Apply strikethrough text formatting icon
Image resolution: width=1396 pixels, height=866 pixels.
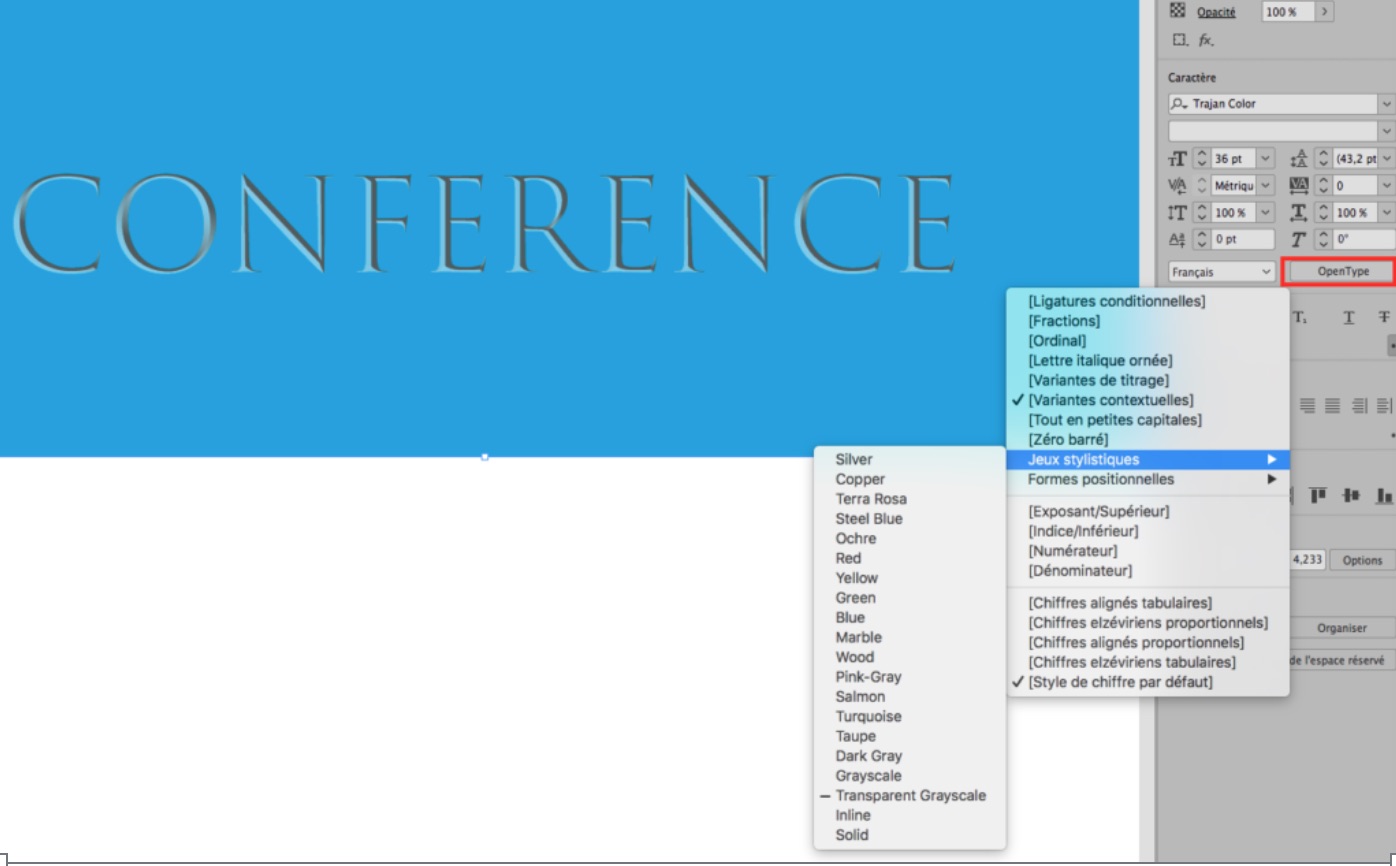(x=1384, y=317)
